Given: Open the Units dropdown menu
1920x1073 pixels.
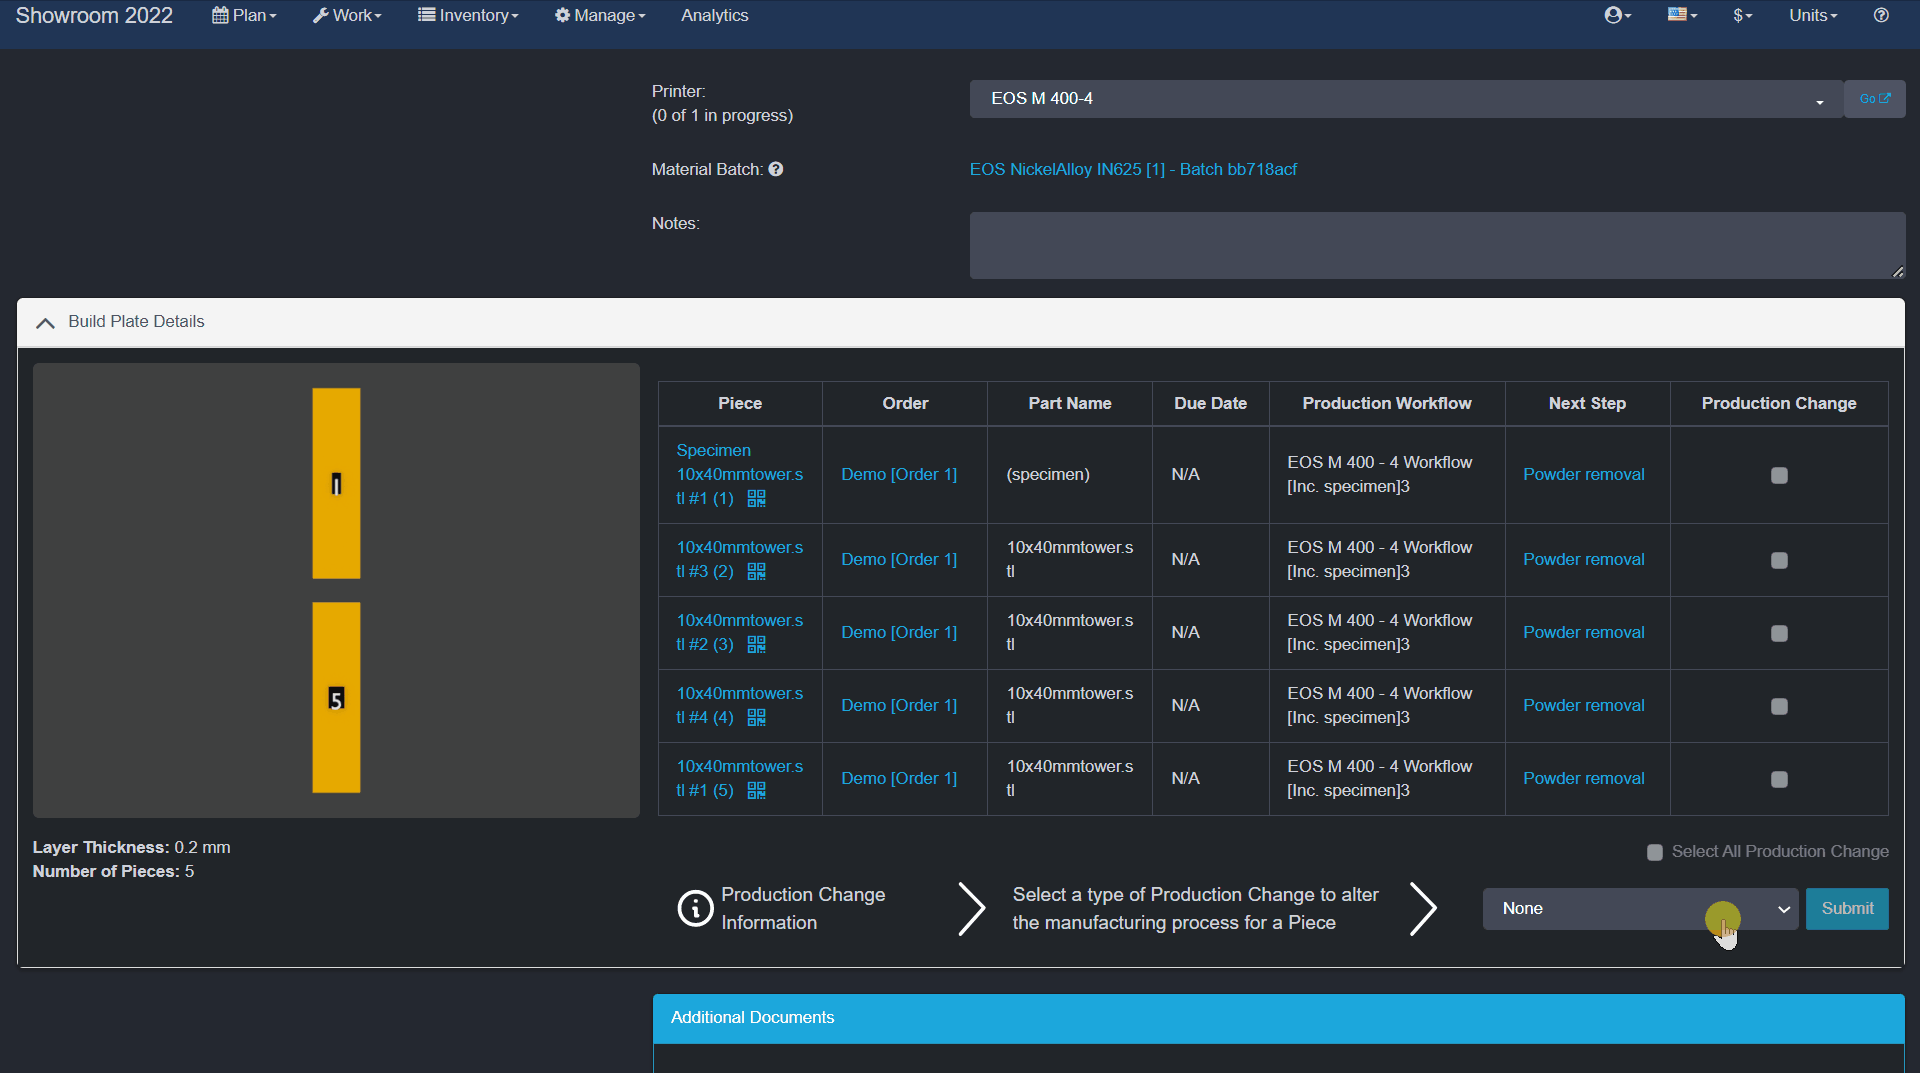Looking at the screenshot, I should click(x=1813, y=15).
